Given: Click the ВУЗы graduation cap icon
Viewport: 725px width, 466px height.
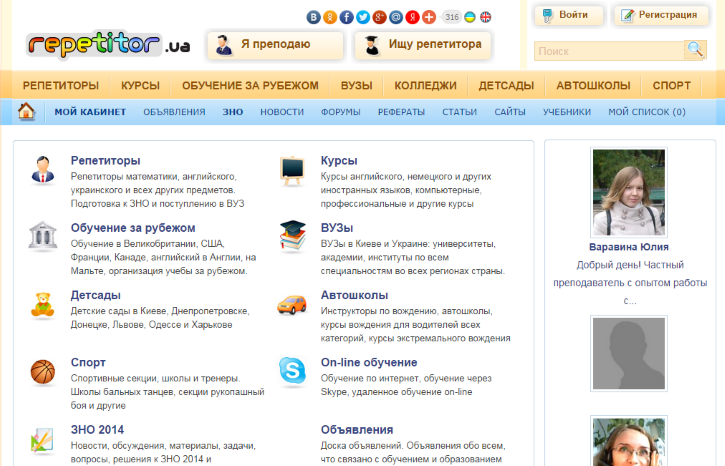Looking at the screenshot, I should (x=293, y=236).
